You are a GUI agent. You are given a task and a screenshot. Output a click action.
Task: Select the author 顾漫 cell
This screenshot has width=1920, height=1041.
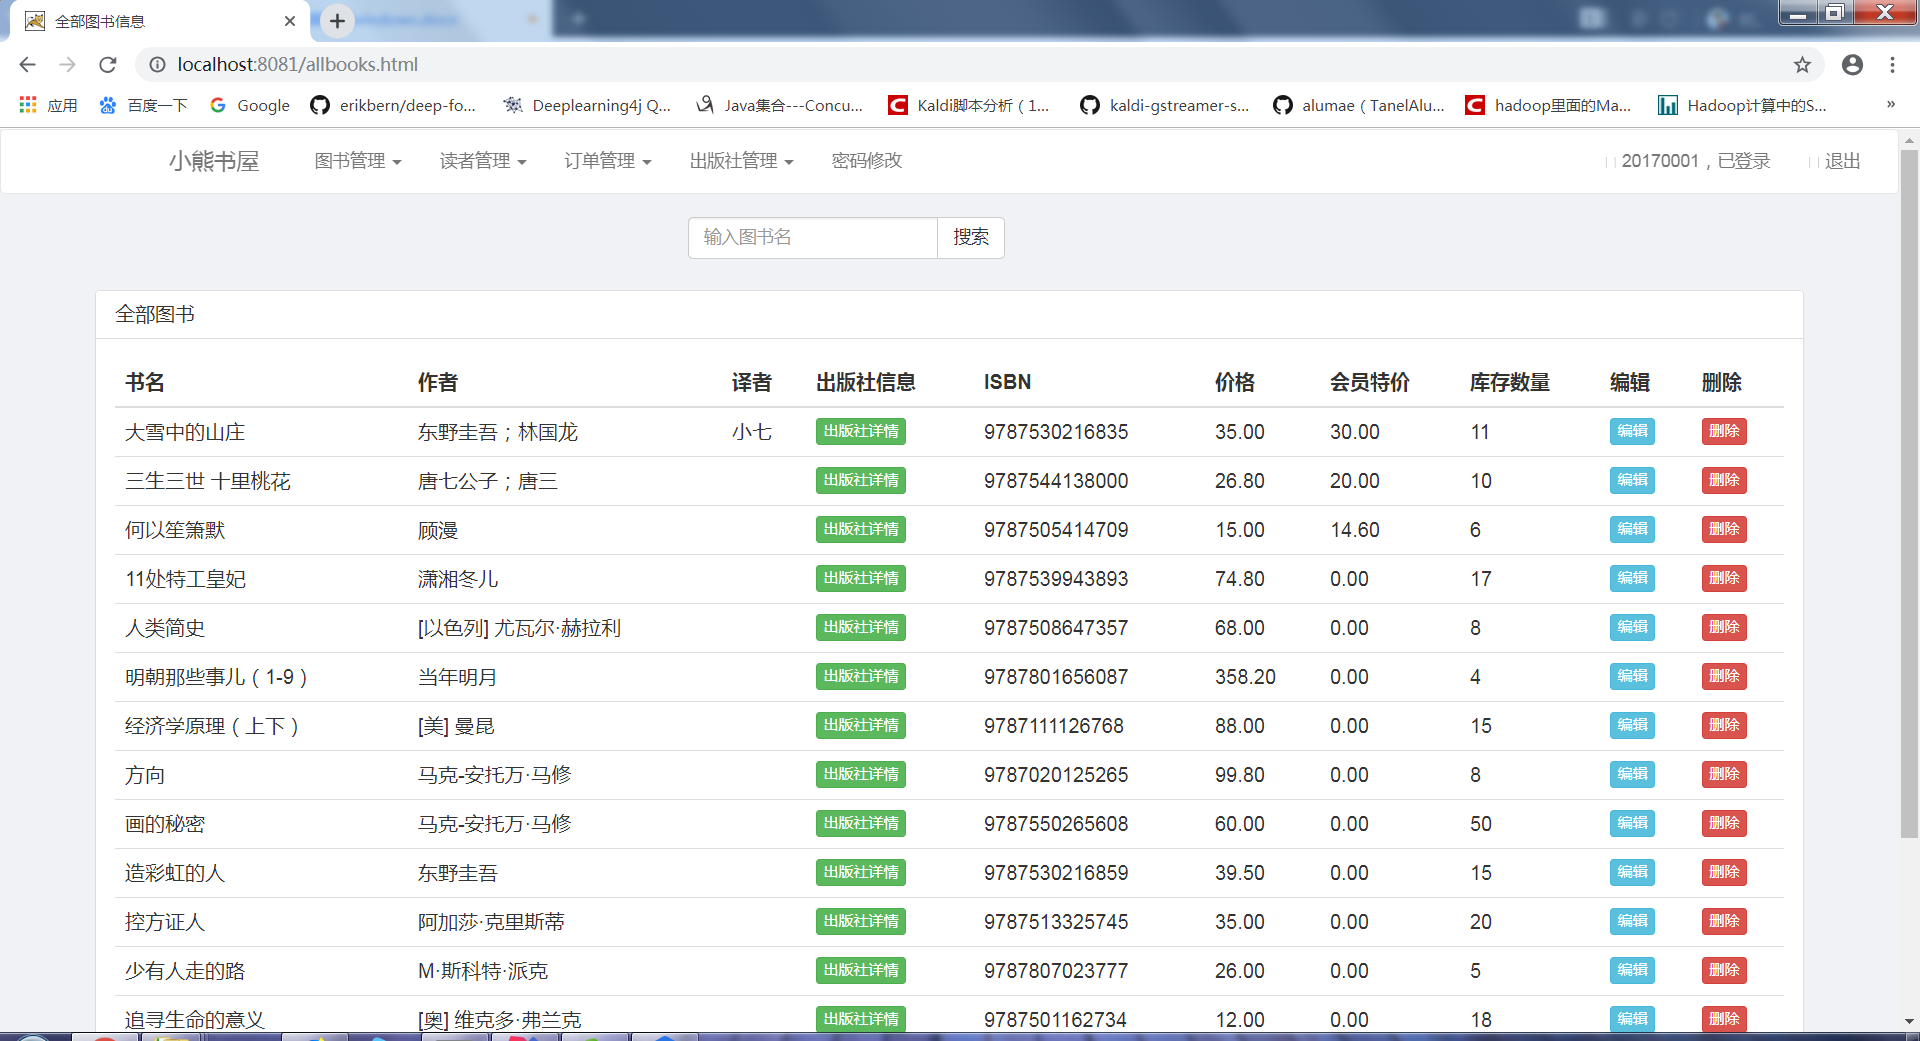point(438,530)
